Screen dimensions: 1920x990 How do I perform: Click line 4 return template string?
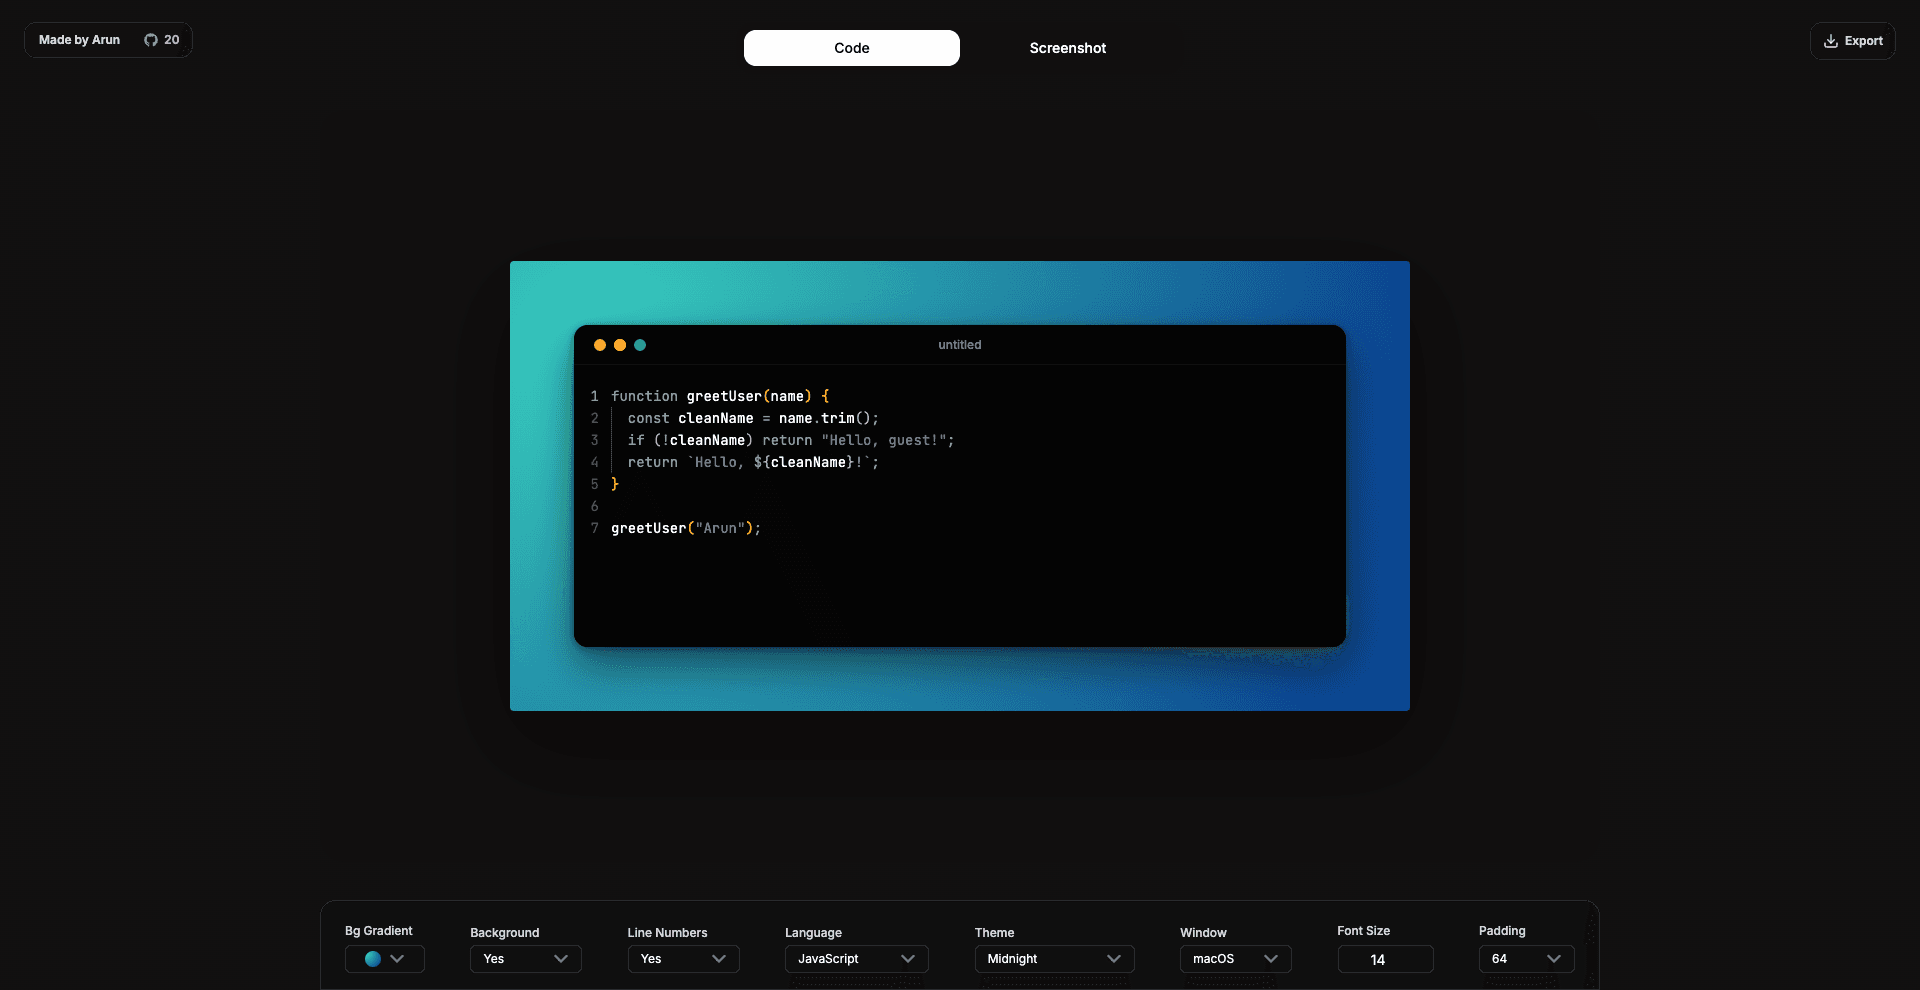point(753,463)
